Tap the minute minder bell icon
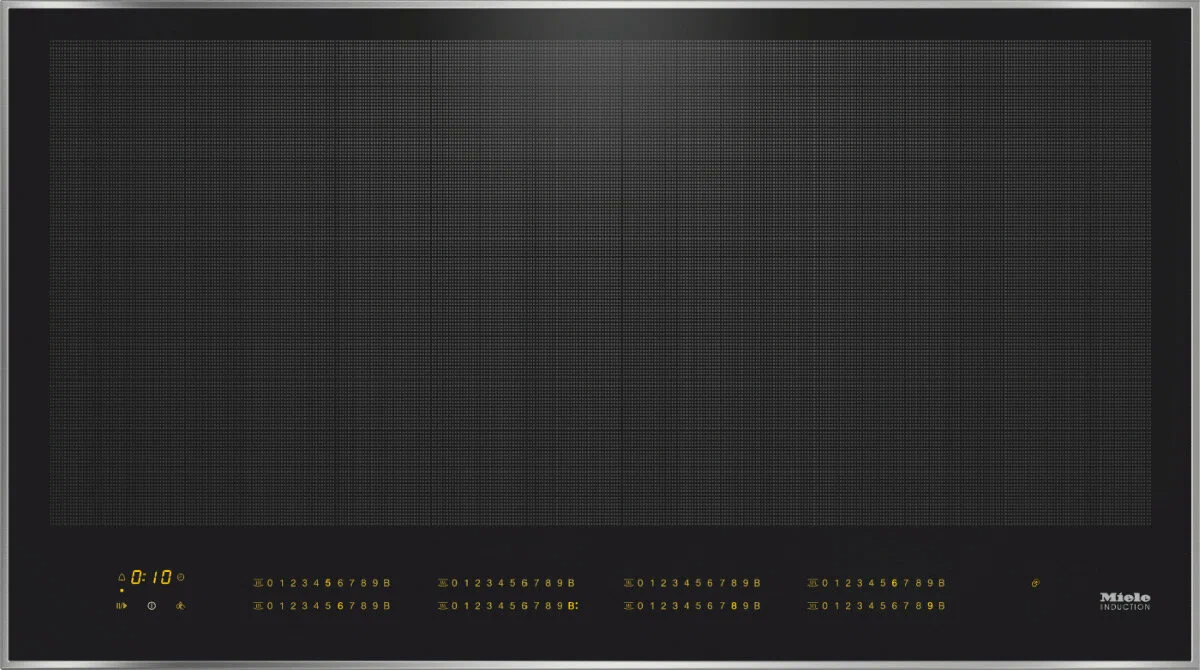Screen dimensions: 1200x670 click(x=122, y=578)
